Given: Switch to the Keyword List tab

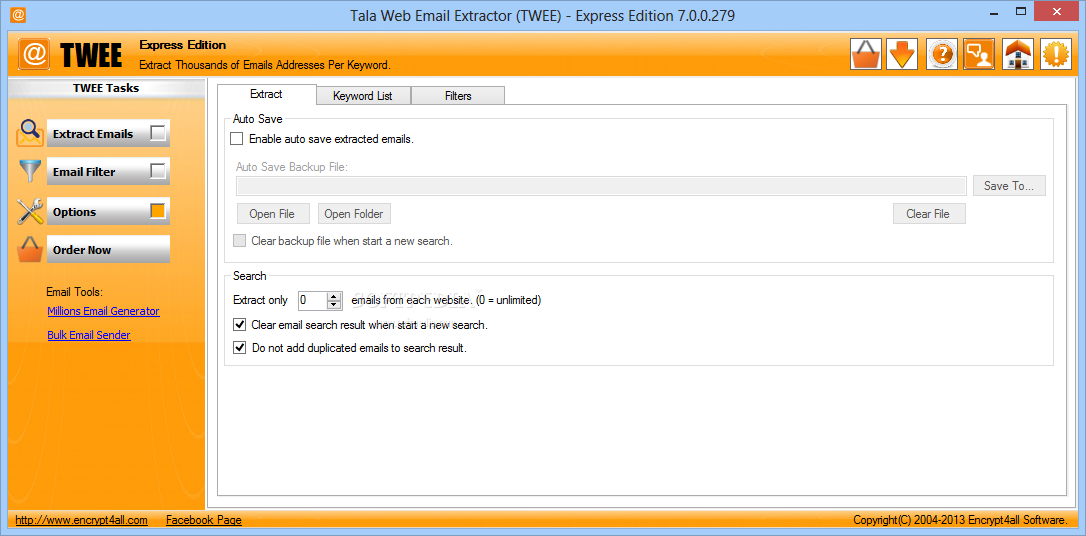Looking at the screenshot, I should pyautogui.click(x=363, y=96).
